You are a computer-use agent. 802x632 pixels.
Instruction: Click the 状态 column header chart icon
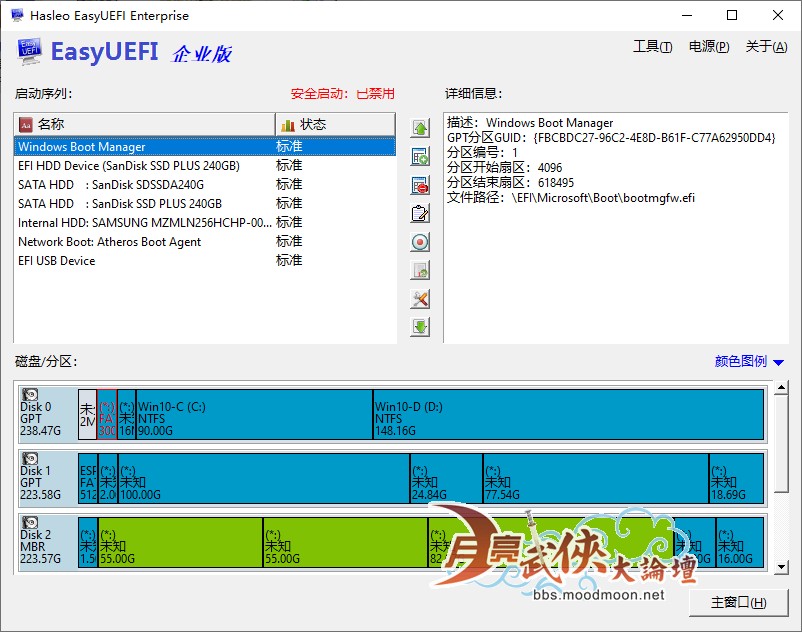point(288,125)
